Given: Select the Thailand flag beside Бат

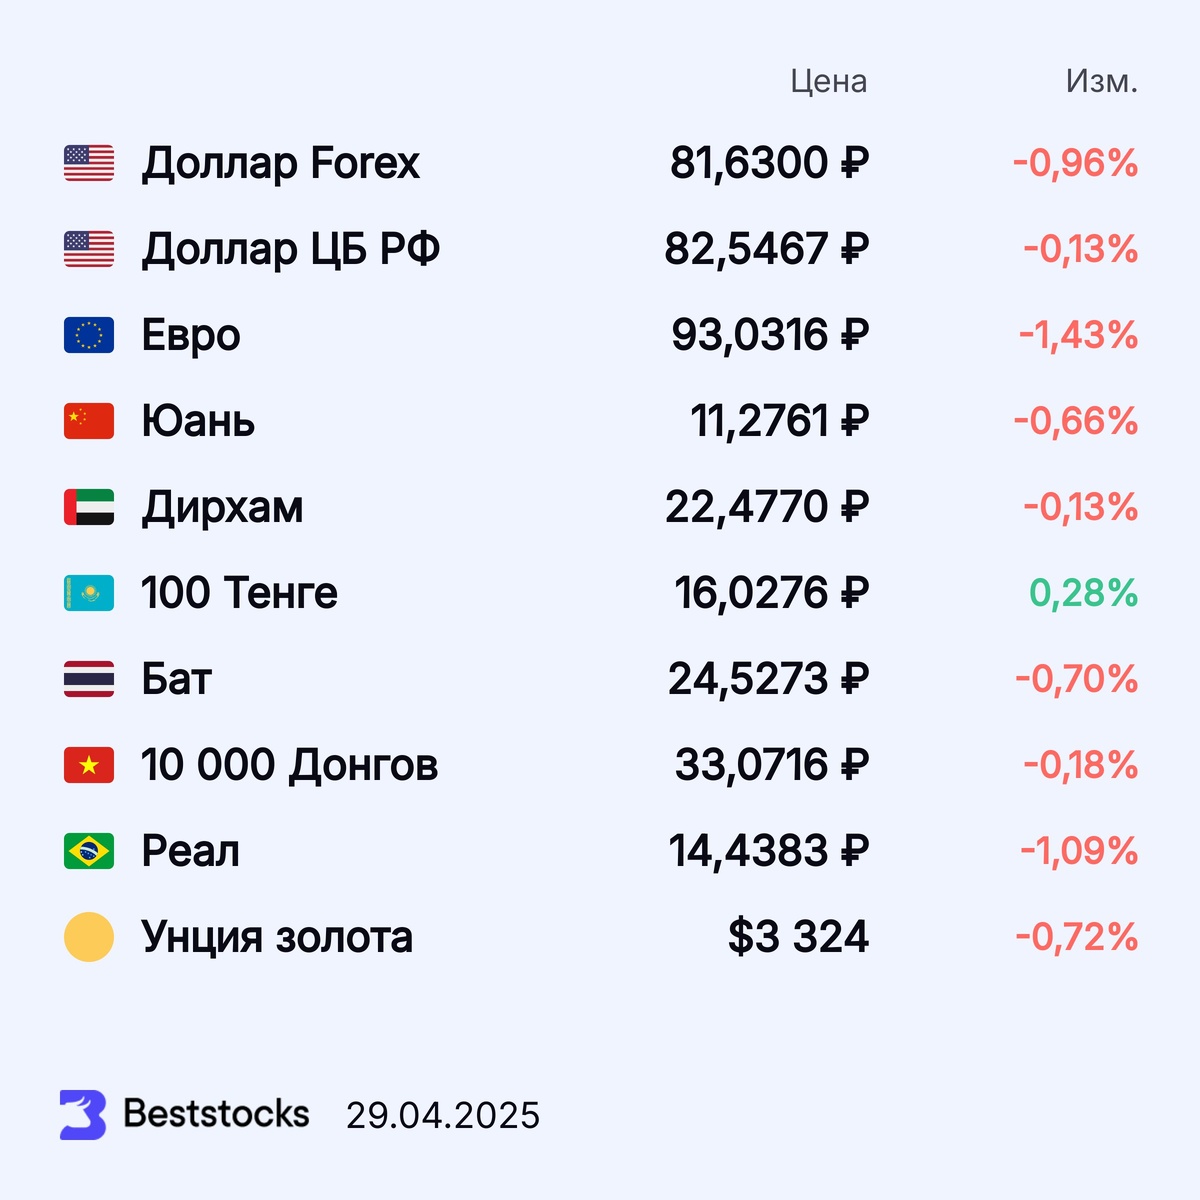Looking at the screenshot, I should [x=89, y=679].
